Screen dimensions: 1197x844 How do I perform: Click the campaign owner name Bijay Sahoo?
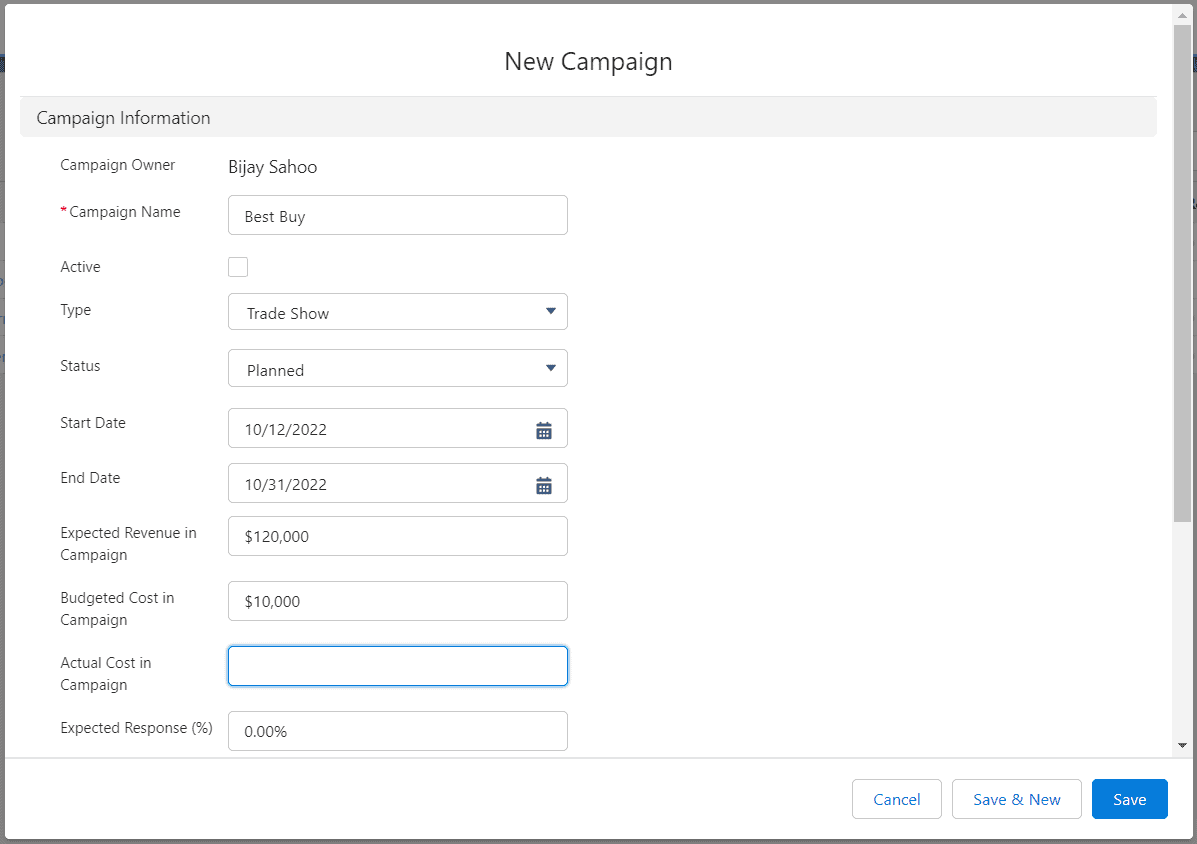(x=272, y=166)
